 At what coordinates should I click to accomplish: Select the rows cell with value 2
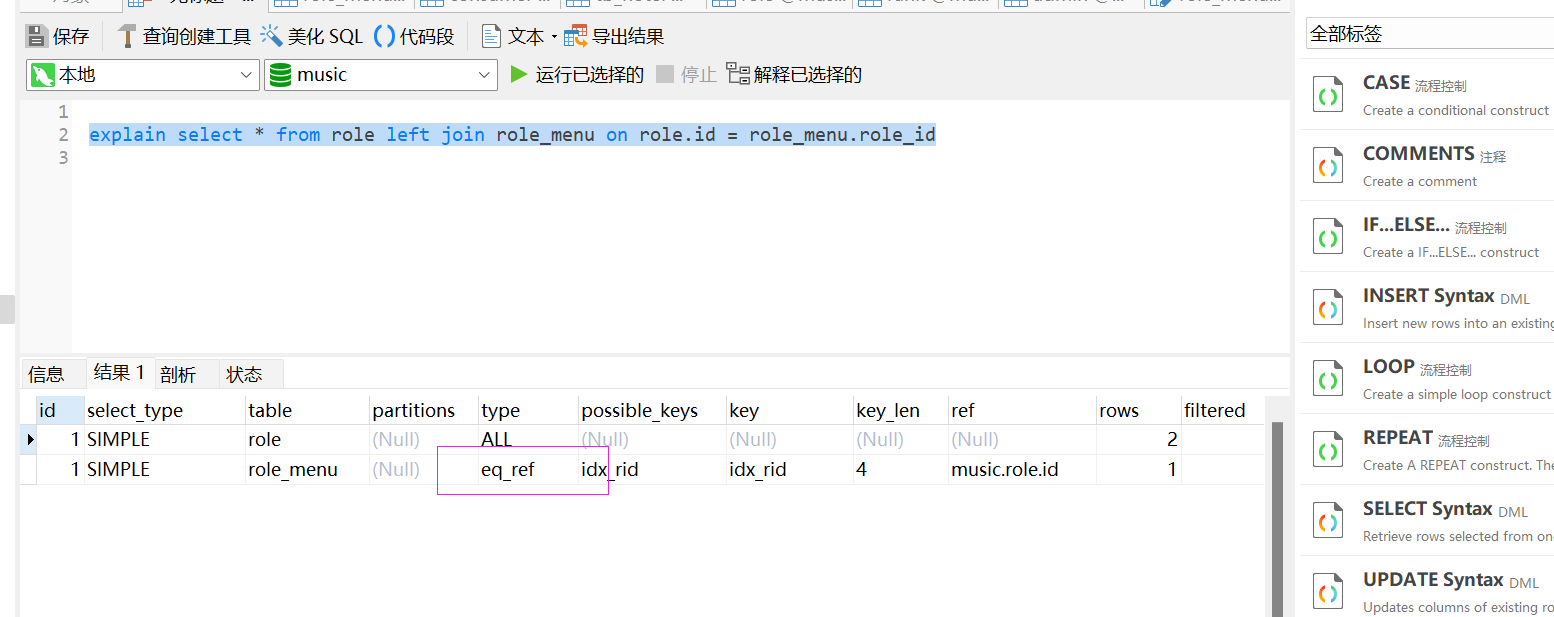[1138, 439]
